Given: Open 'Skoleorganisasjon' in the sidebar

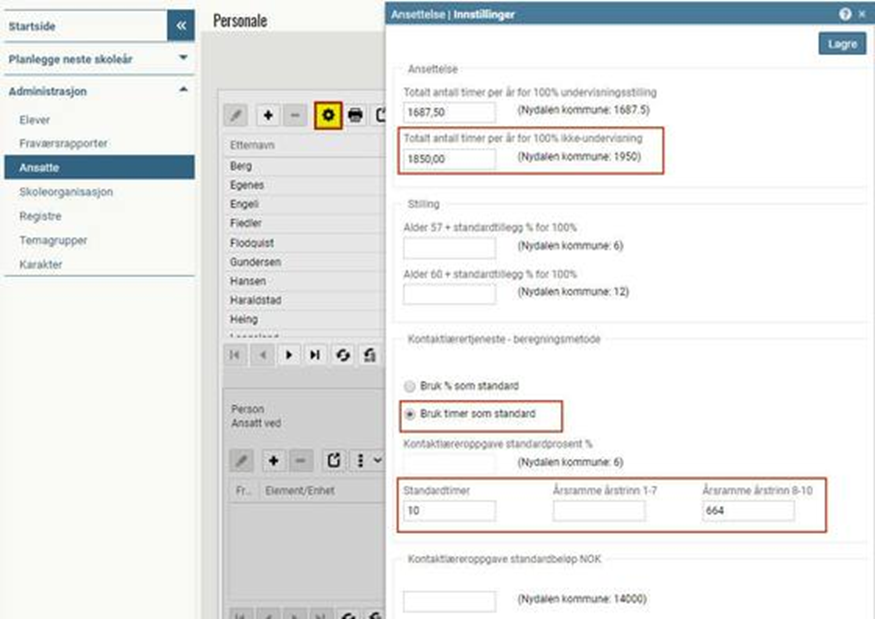Looking at the screenshot, I should [x=66, y=192].
